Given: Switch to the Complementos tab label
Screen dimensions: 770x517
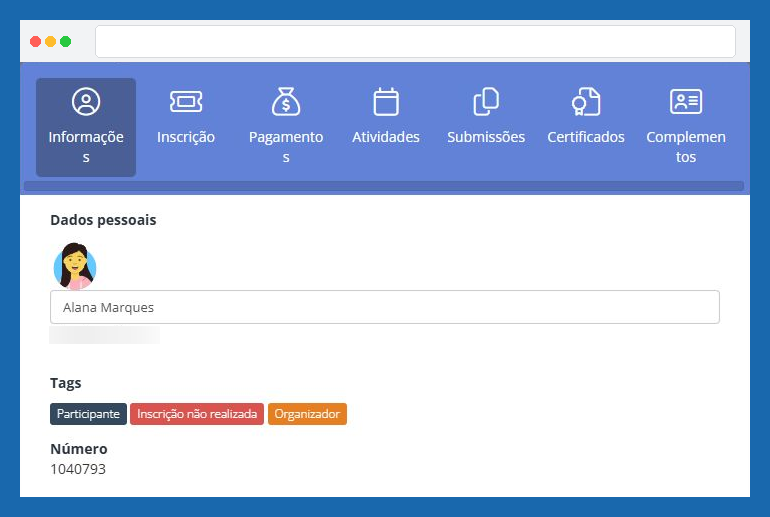Looking at the screenshot, I should pyautogui.click(x=686, y=147).
